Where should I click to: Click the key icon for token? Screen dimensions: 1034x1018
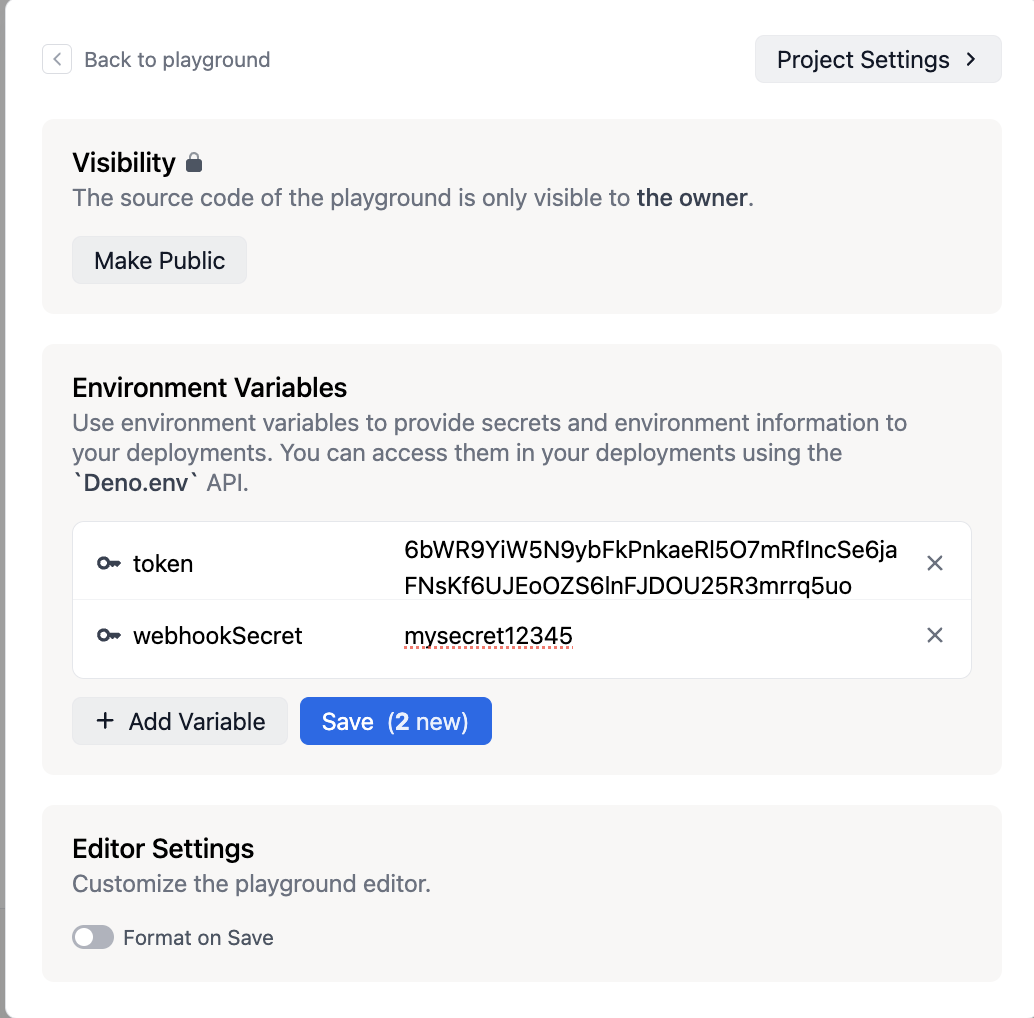coord(109,564)
